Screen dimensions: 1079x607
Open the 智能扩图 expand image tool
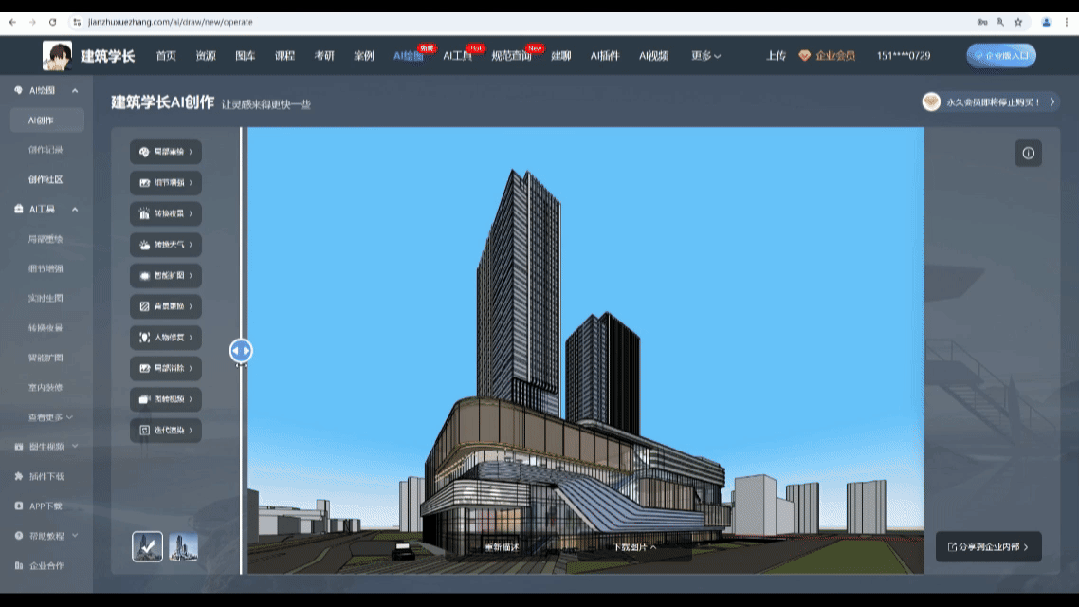coord(166,276)
